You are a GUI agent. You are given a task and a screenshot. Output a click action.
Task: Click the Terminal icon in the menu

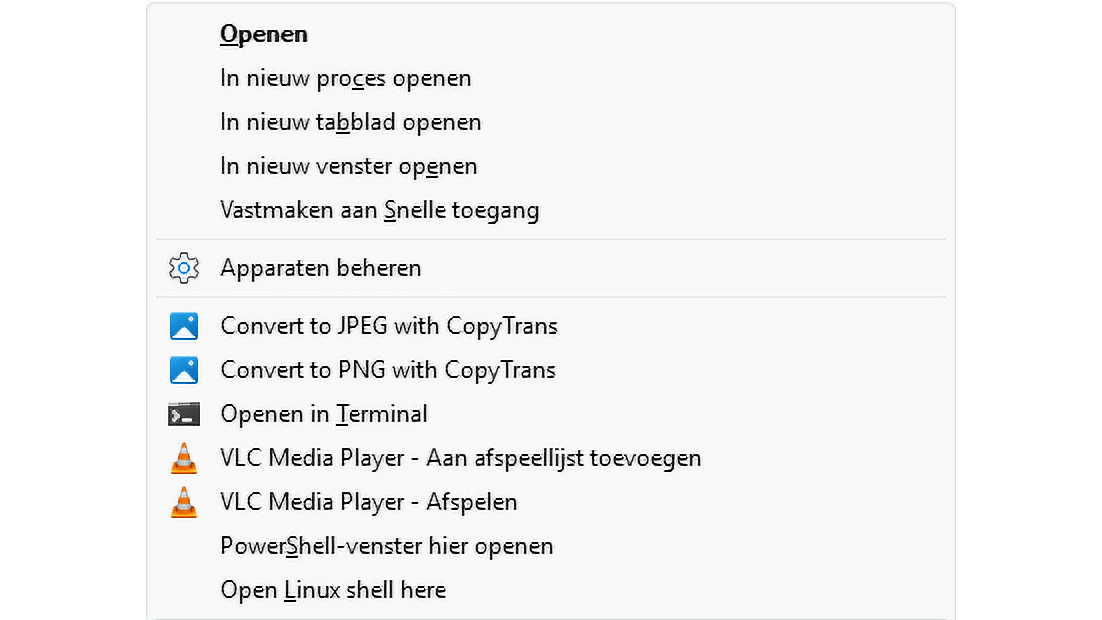tap(184, 414)
